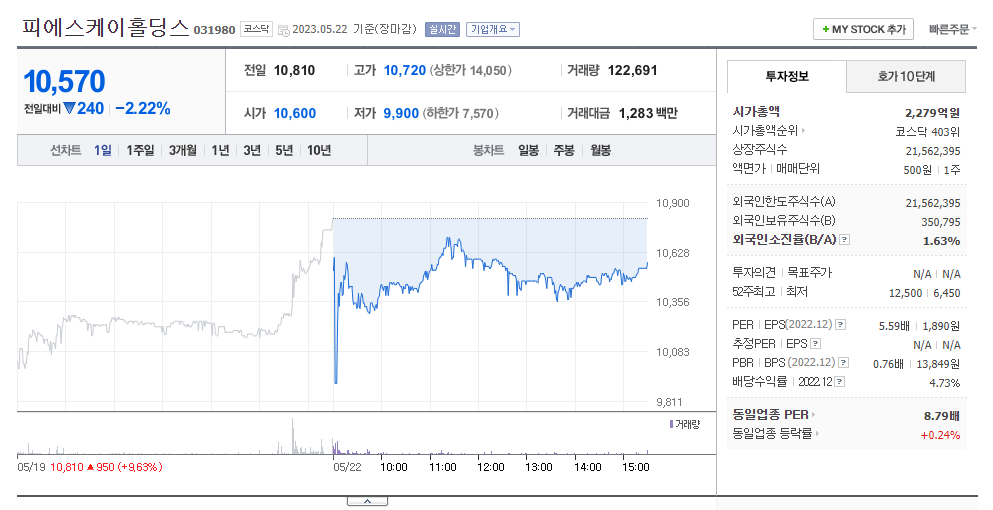Click the +0.24% sector change value
Viewport: 993px width, 510px height.
[940, 435]
